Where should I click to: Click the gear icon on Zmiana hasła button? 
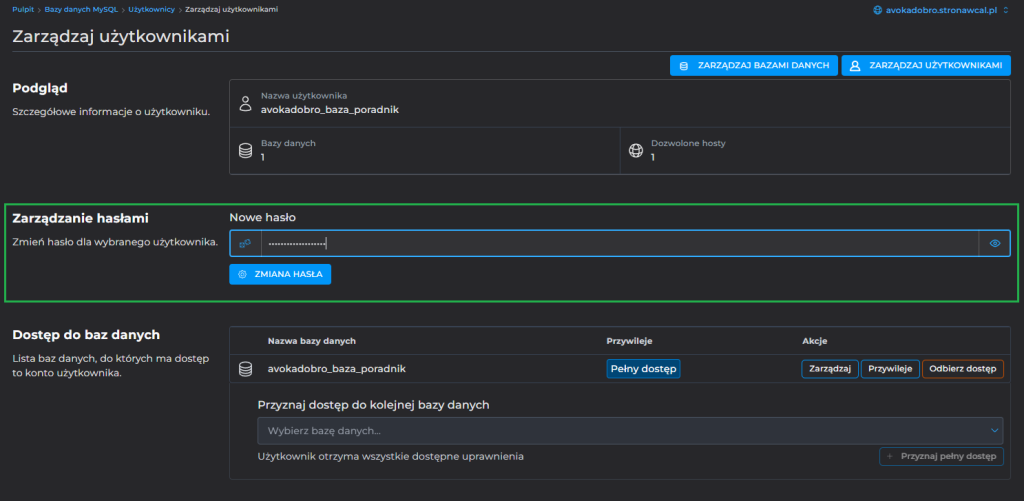tap(241, 274)
